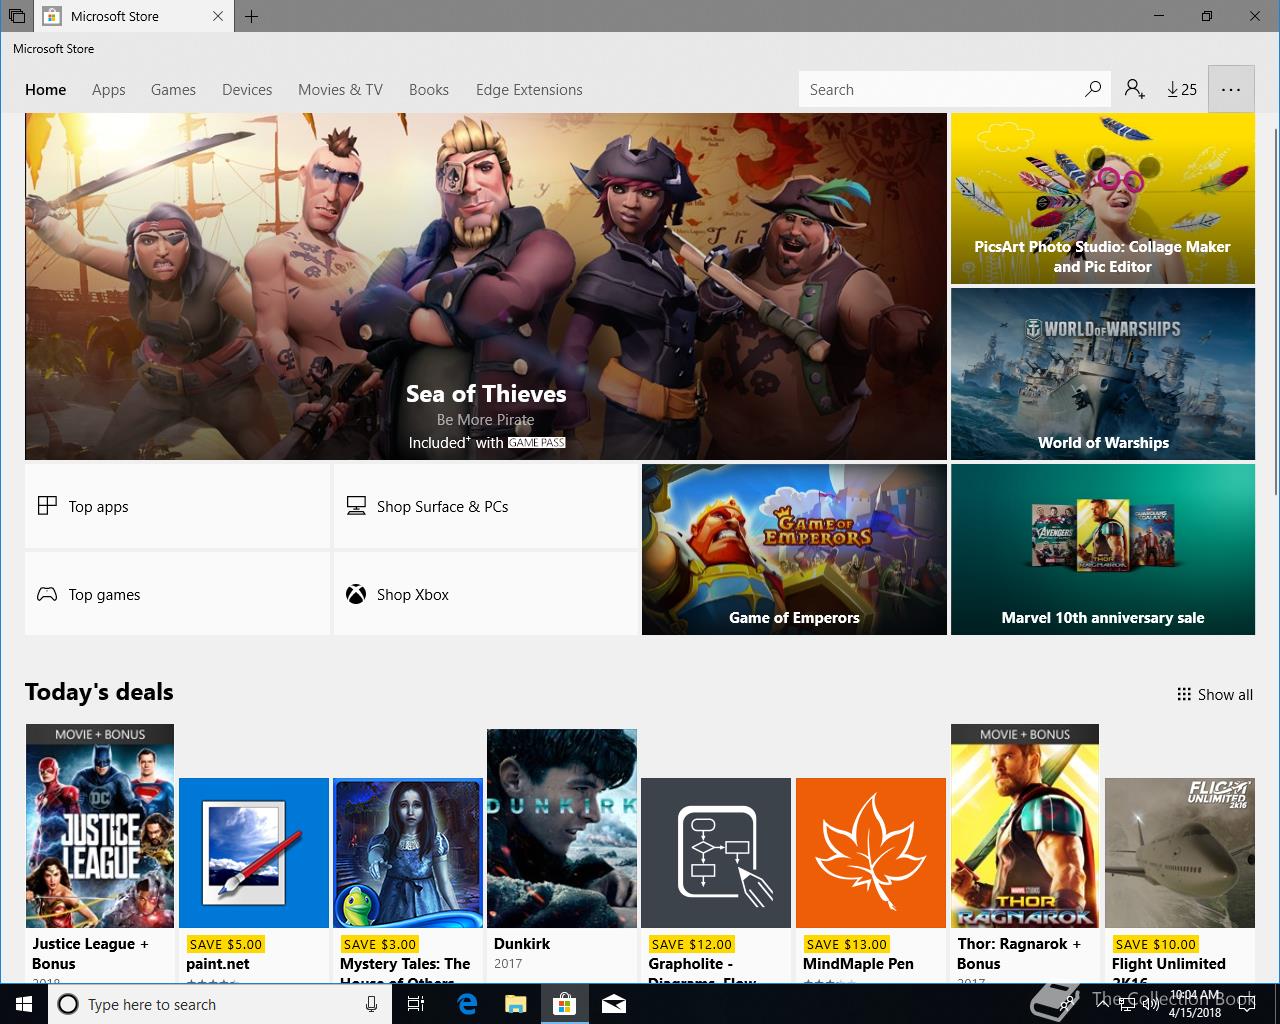The height and width of the screenshot is (1024, 1280).
Task: Open File Explorer from the taskbar
Action: [515, 1004]
